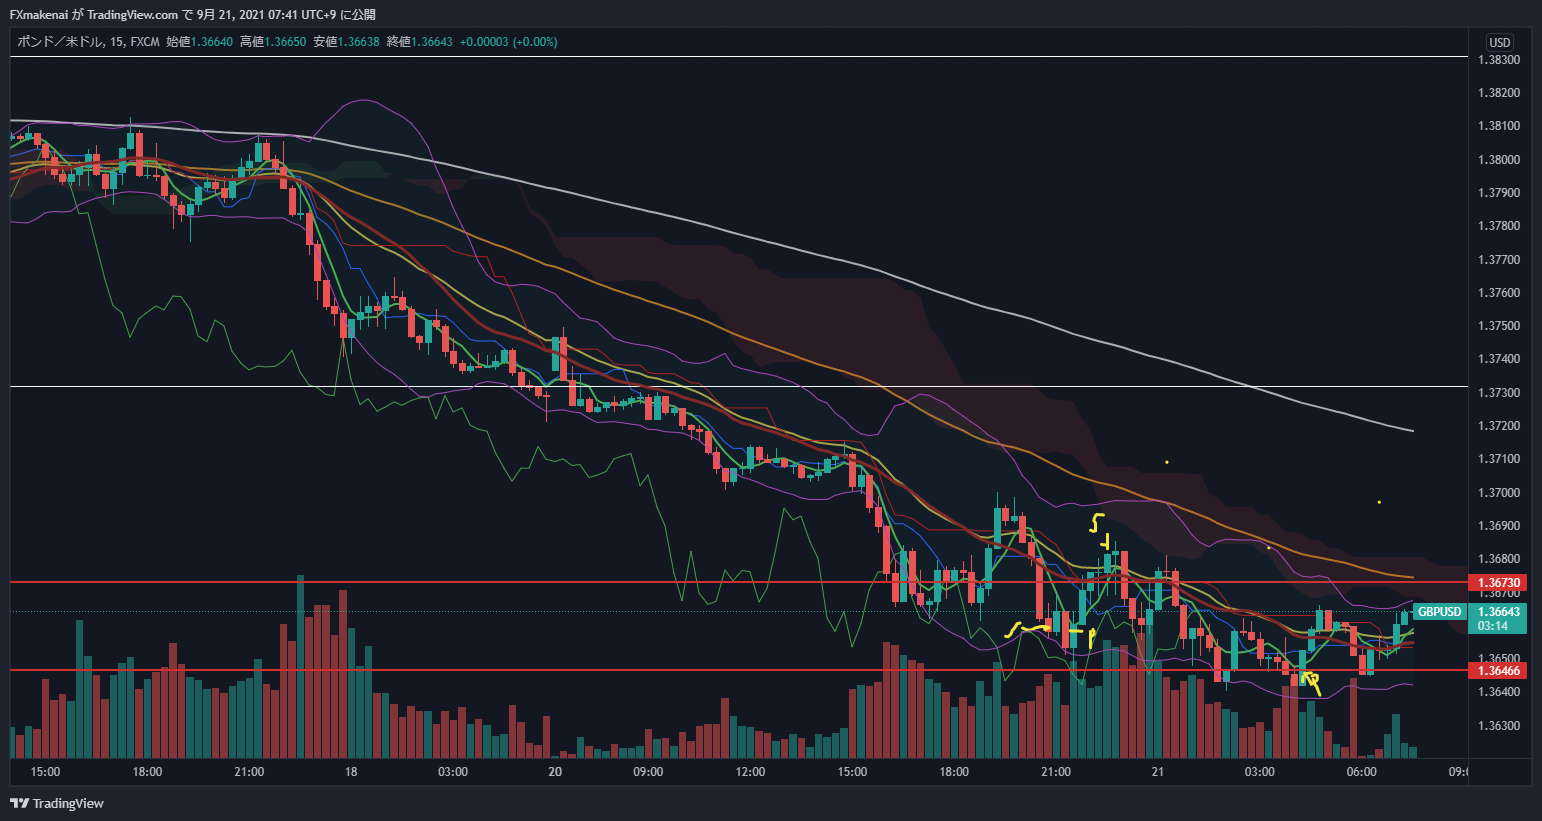The width and height of the screenshot is (1542, 821).
Task: Click the 1.37400 price axis label
Action: 1498,359
